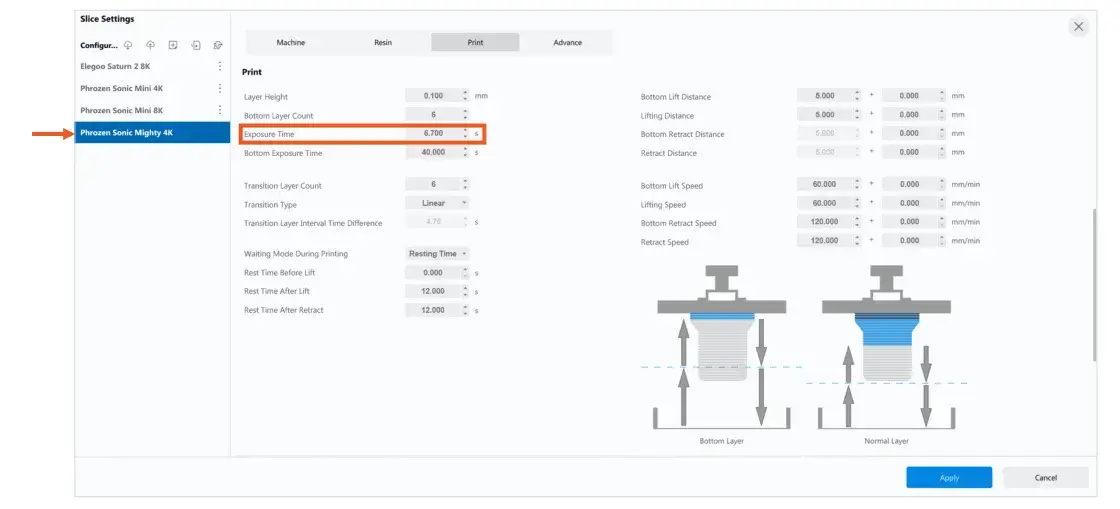
Task: Click the Bottom Lift Distance first value field
Action: pos(824,96)
